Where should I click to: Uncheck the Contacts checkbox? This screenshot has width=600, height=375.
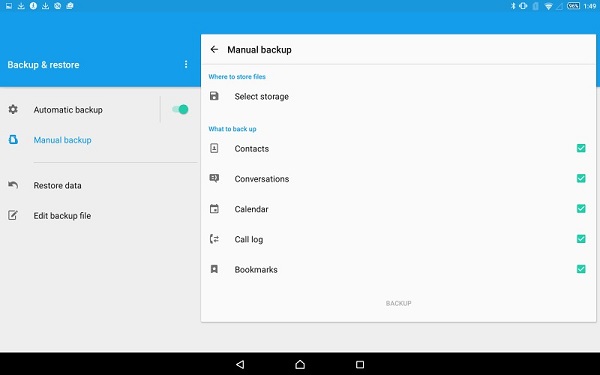tap(581, 148)
